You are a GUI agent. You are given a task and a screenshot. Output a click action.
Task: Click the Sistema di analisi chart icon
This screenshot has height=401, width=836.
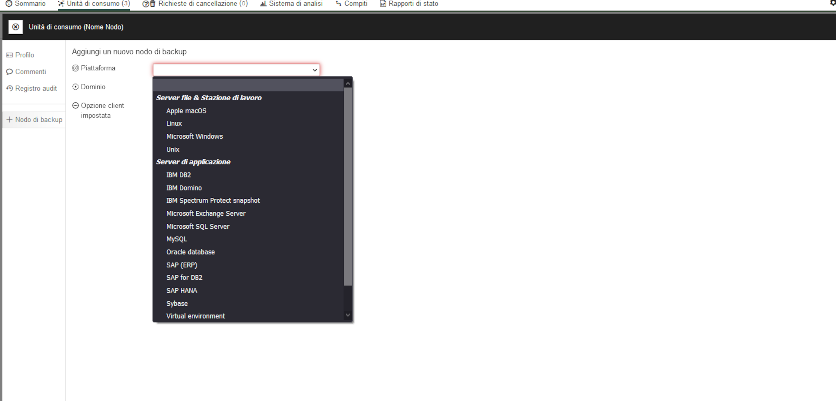(x=263, y=4)
